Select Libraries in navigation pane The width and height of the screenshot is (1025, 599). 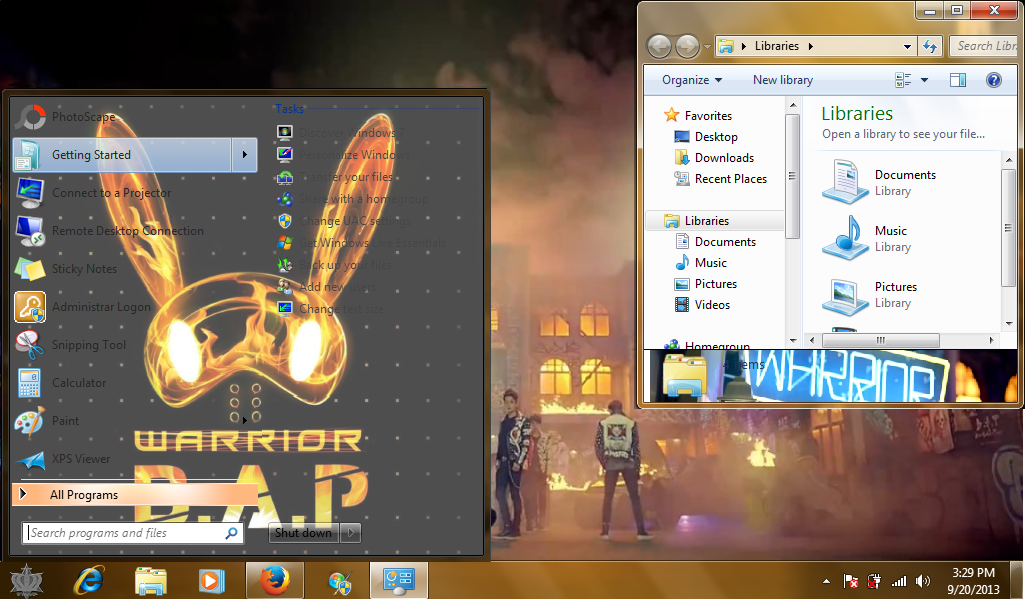tap(714, 220)
